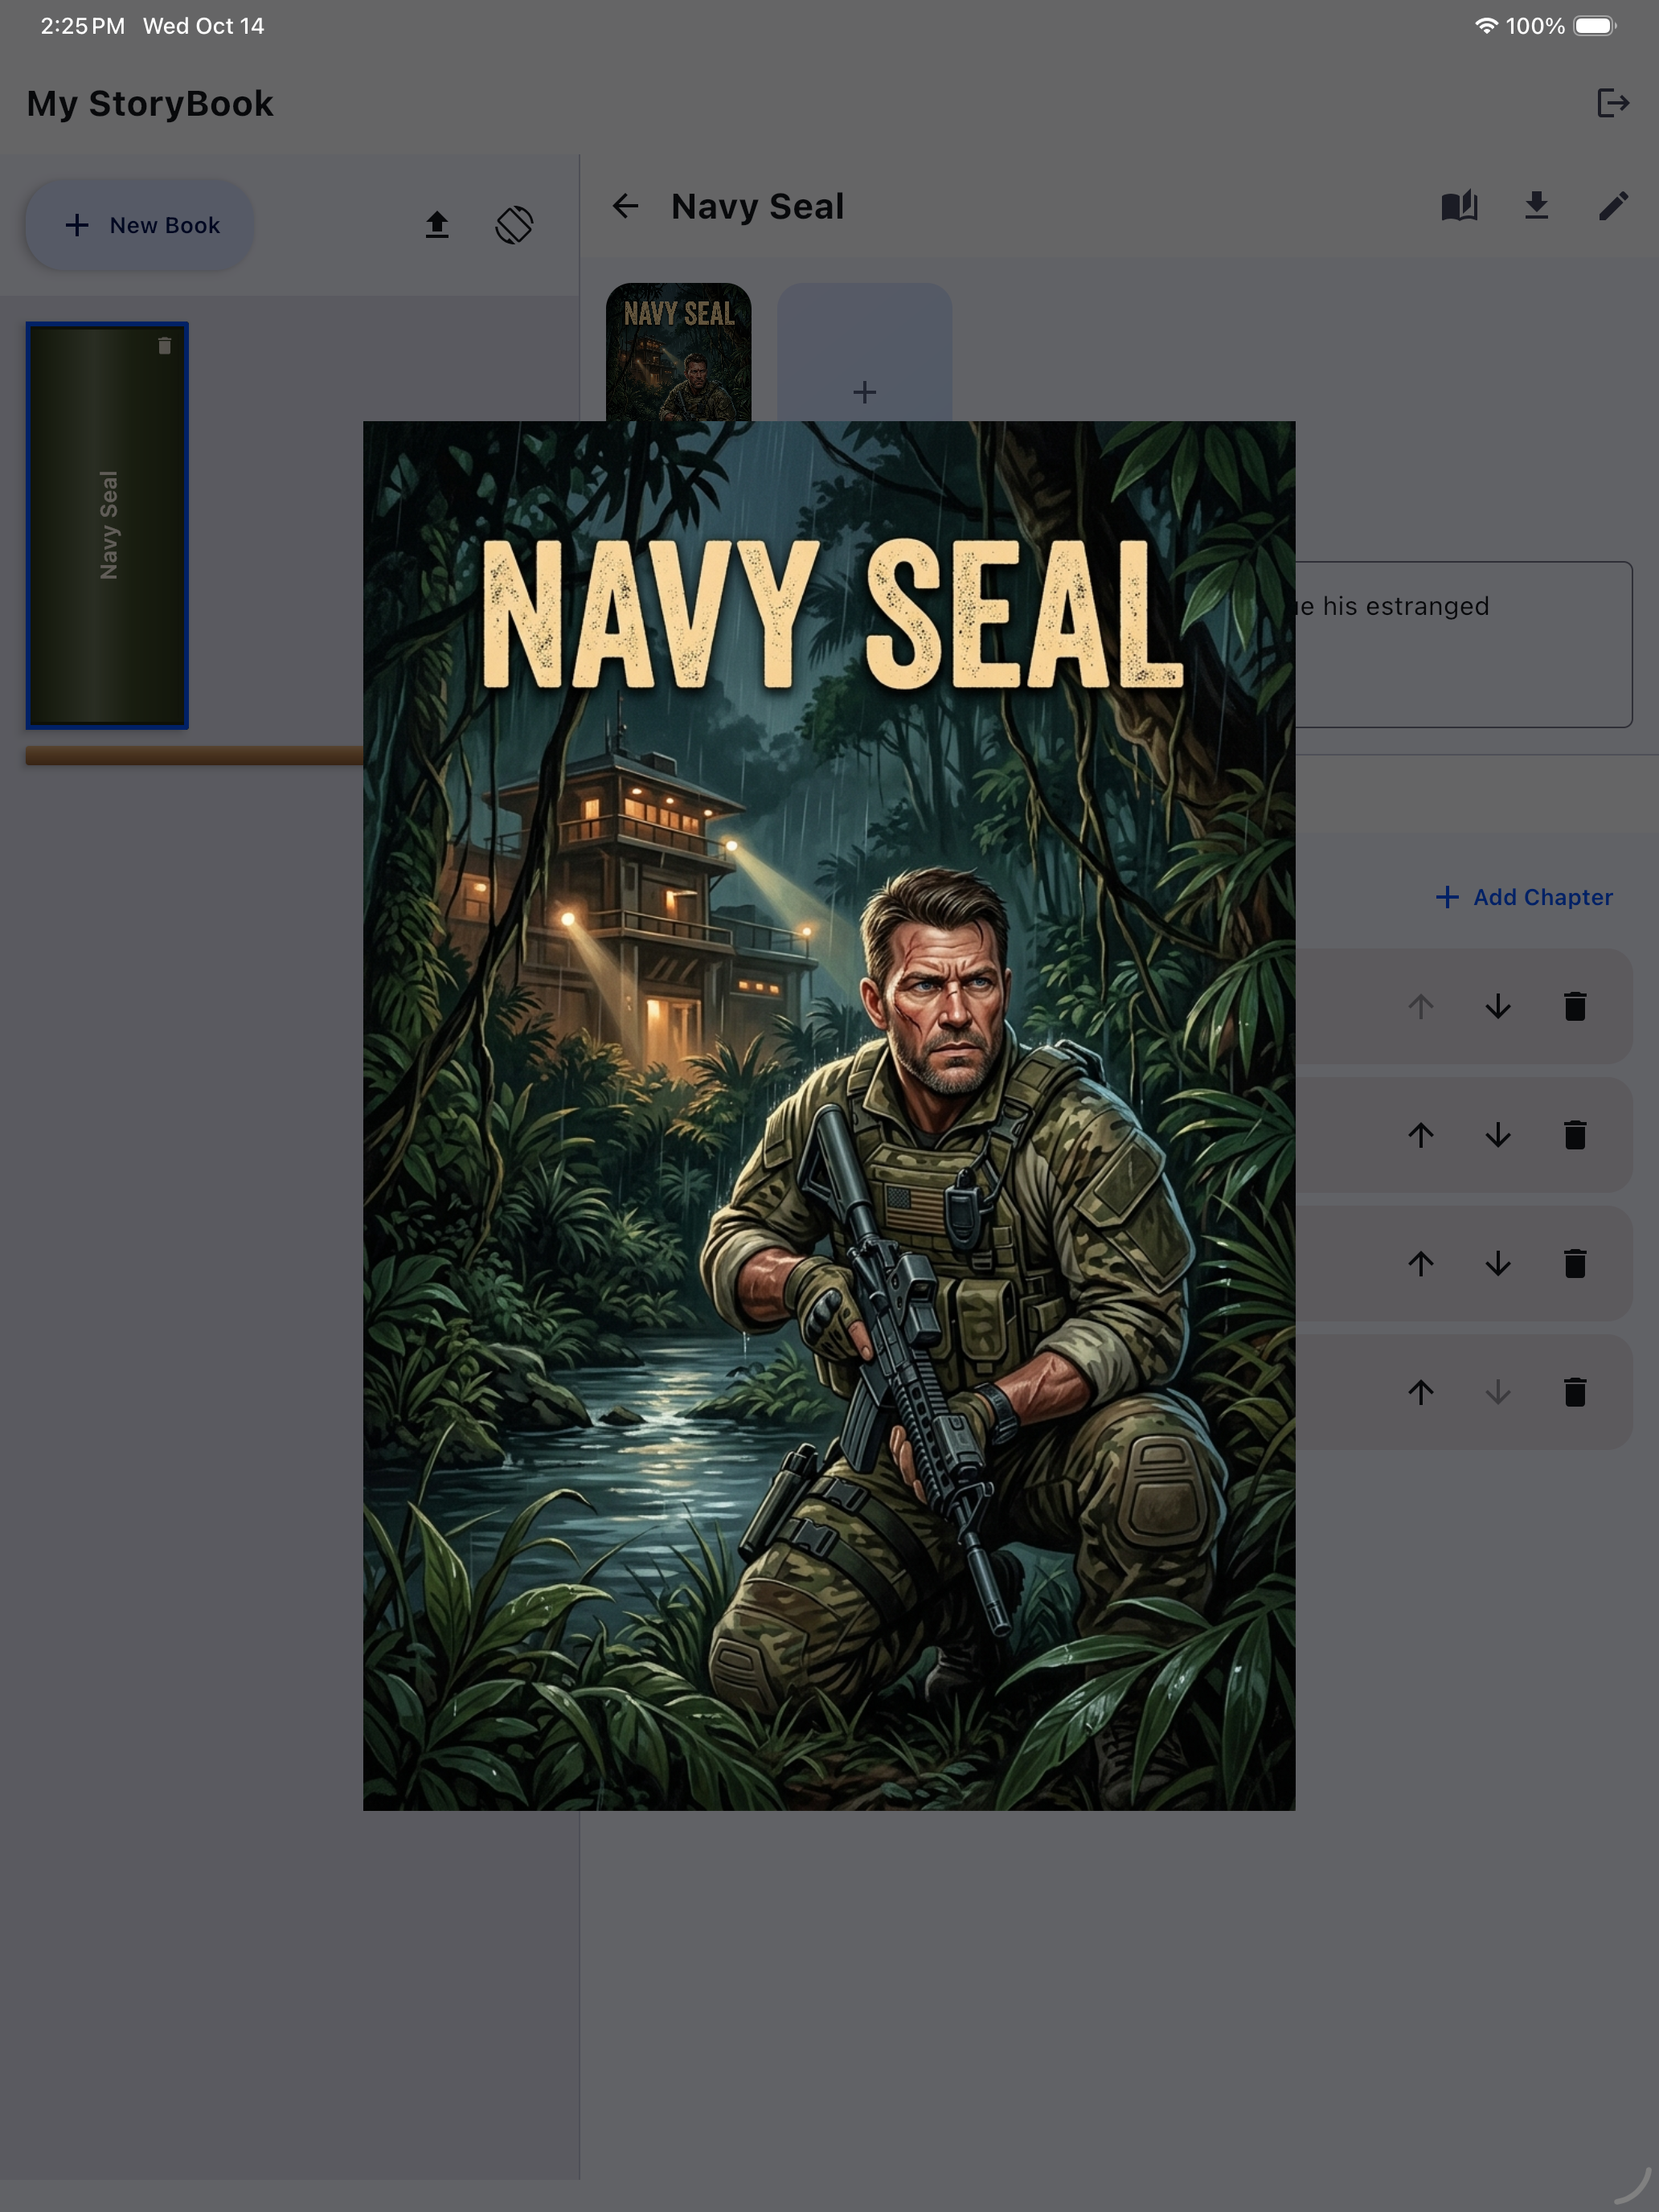The height and width of the screenshot is (2212, 1659).
Task: Delete the first chapter
Action: pos(1575,1006)
